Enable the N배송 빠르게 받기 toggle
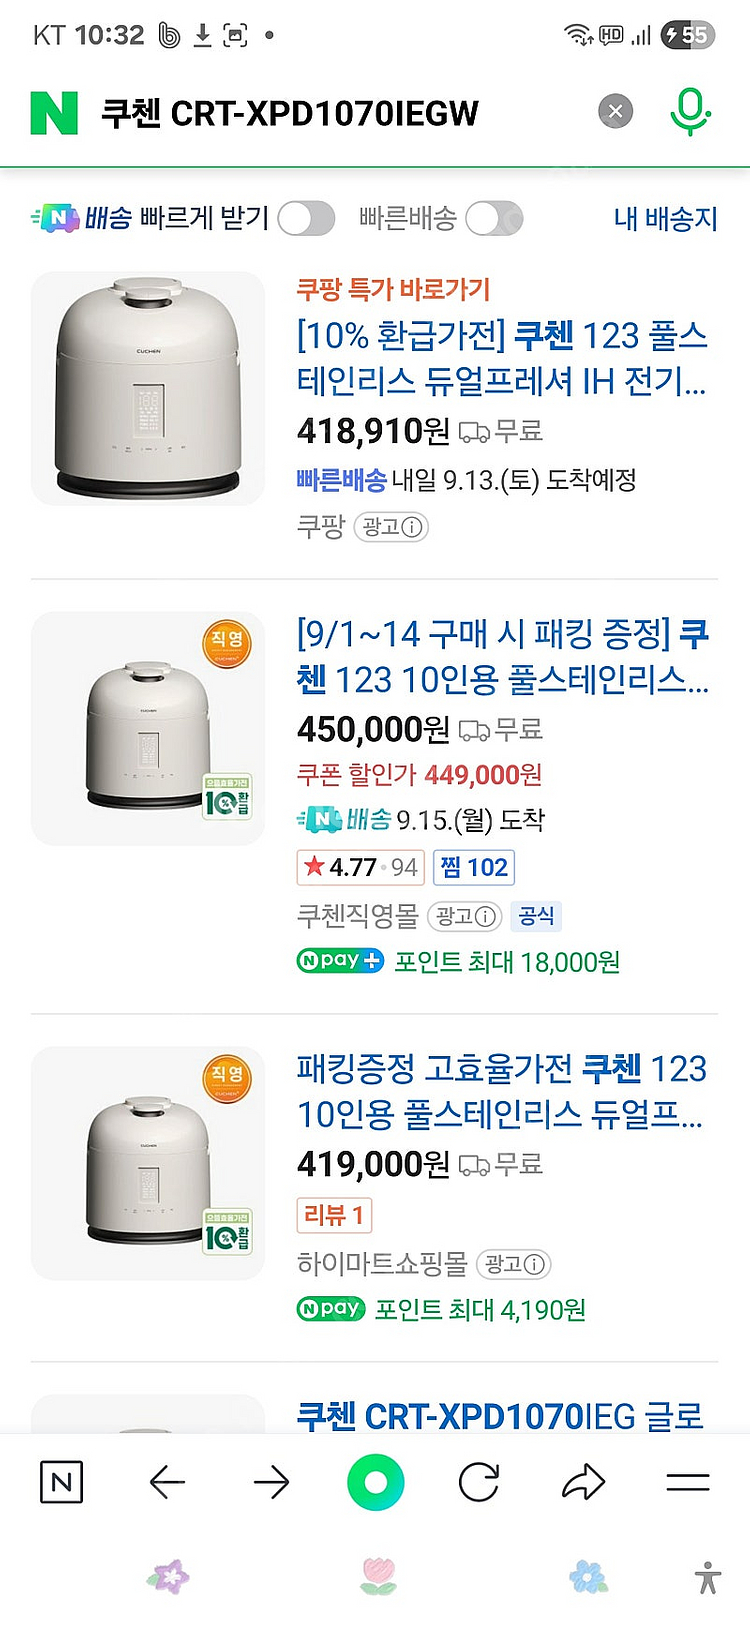This screenshot has width=750, height=1625. pyautogui.click(x=305, y=218)
